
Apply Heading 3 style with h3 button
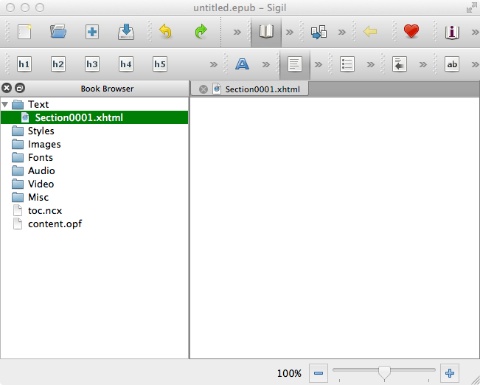pos(92,64)
